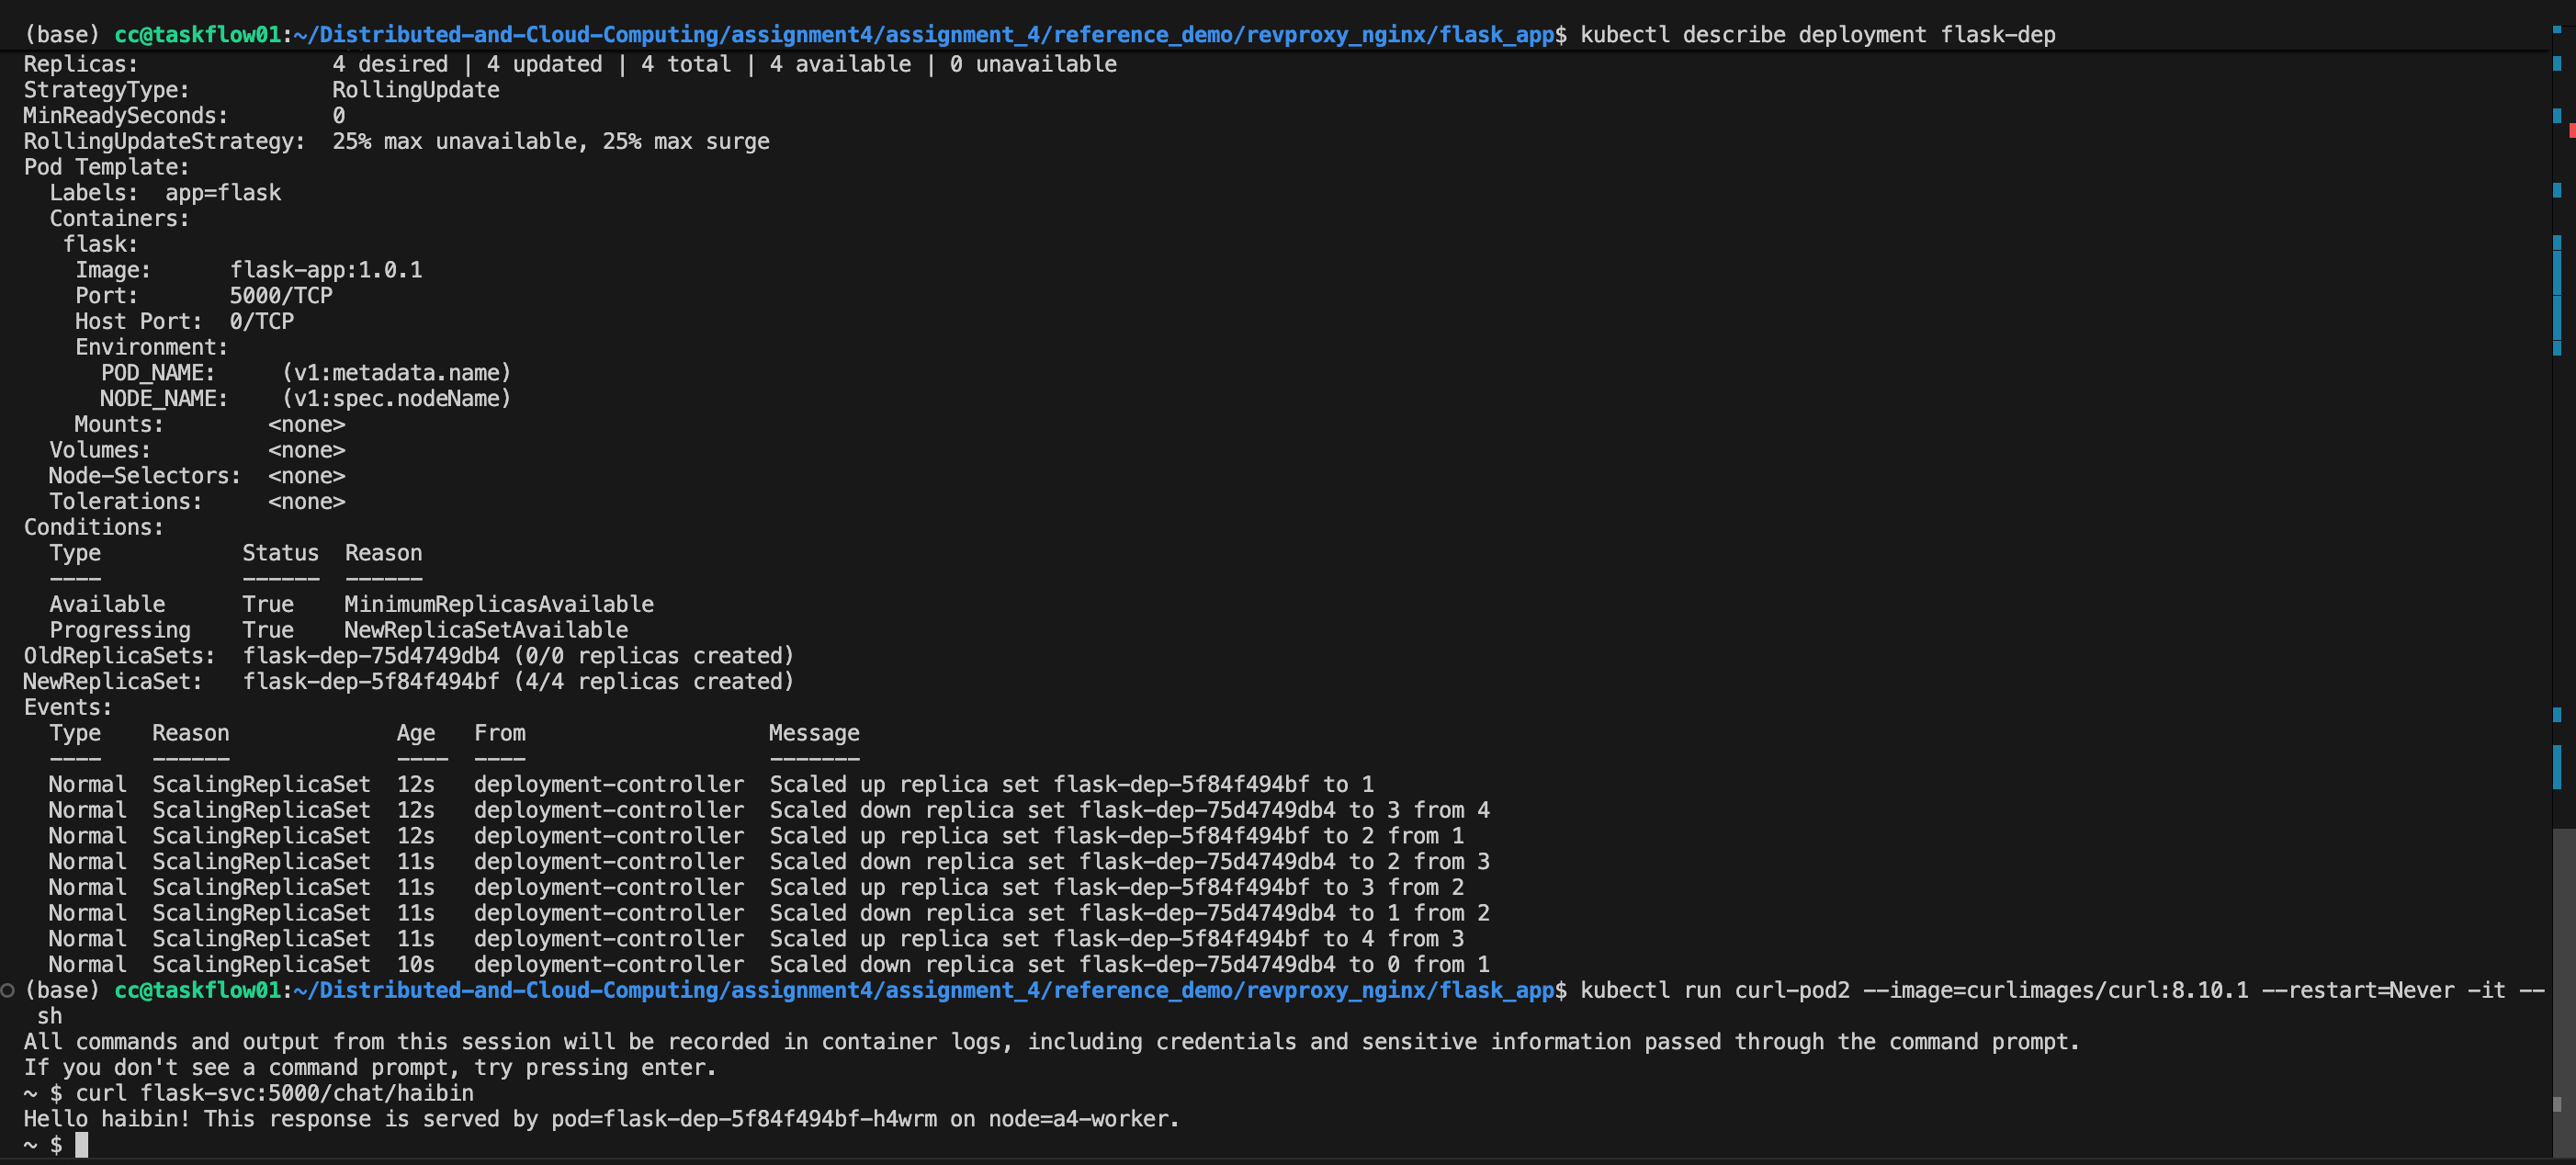
Task: Click the 'Message' column header in Events
Action: tap(813, 733)
